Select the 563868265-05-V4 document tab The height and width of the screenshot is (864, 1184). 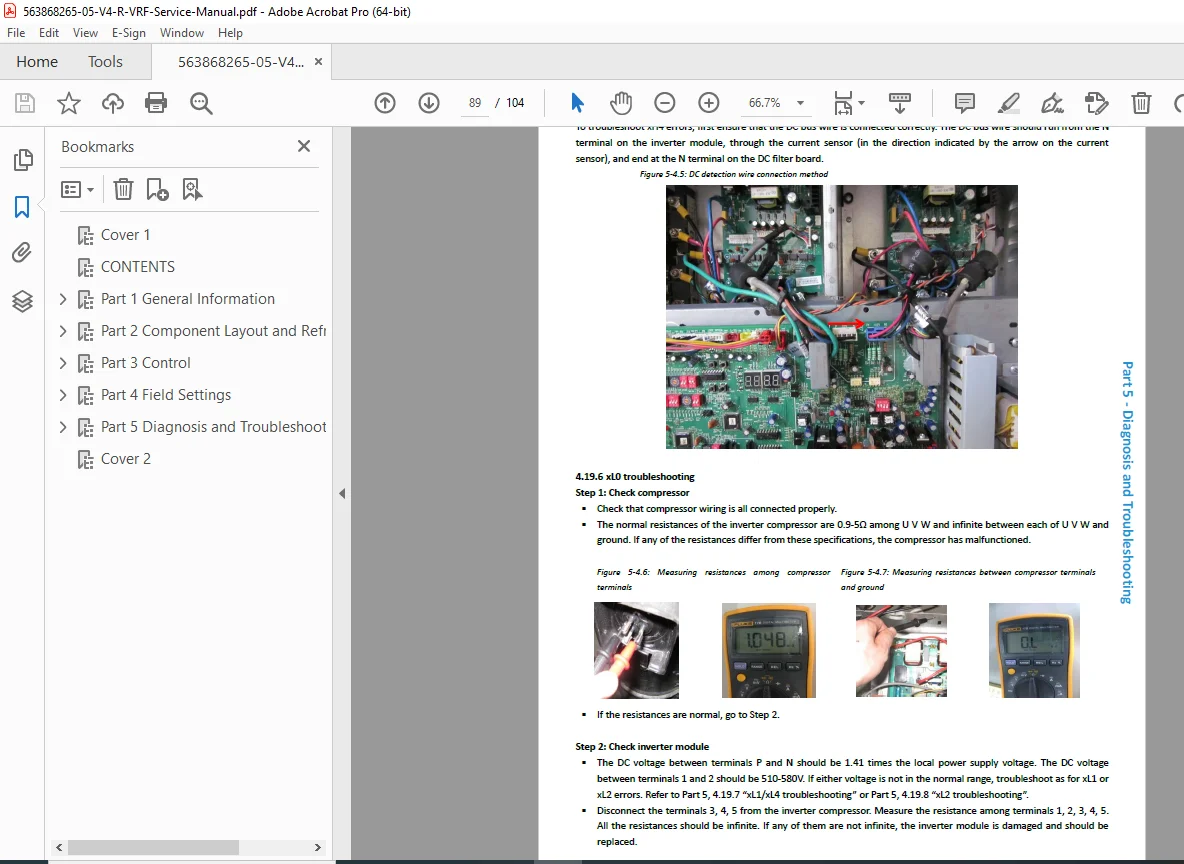tap(241, 62)
